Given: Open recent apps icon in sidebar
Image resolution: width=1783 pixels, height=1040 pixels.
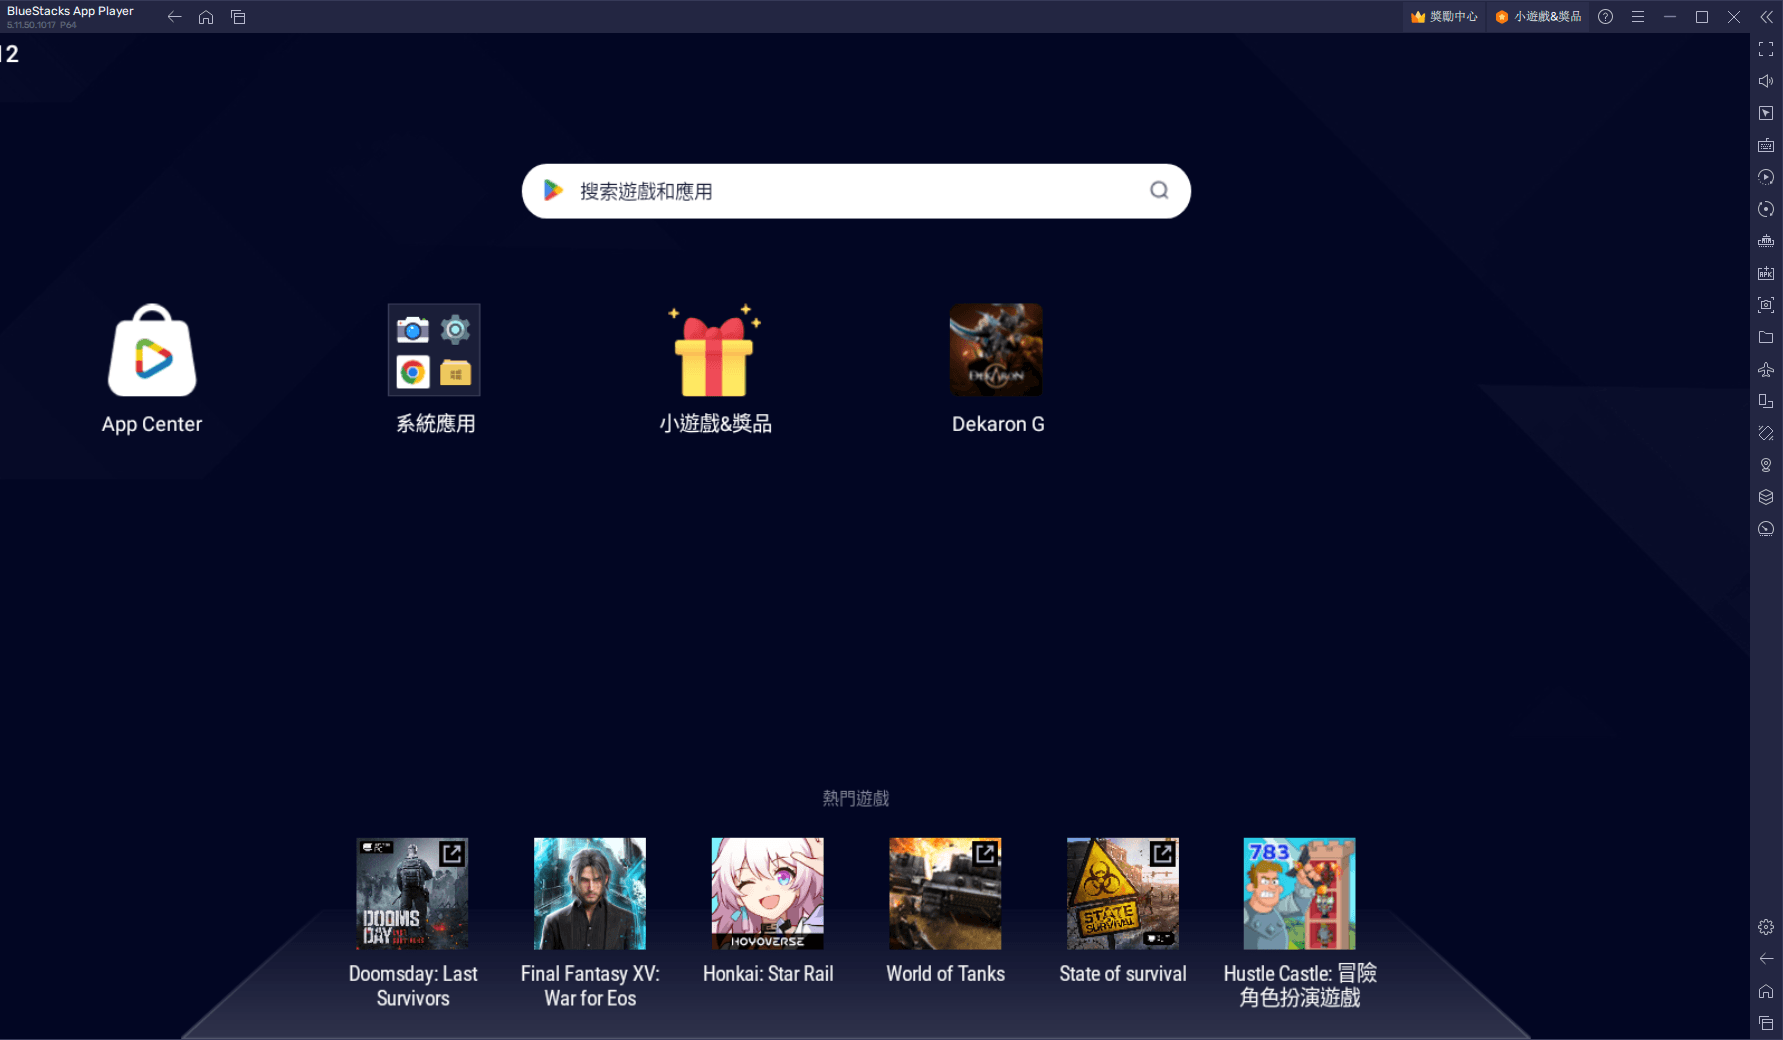Looking at the screenshot, I should 1766,1023.
